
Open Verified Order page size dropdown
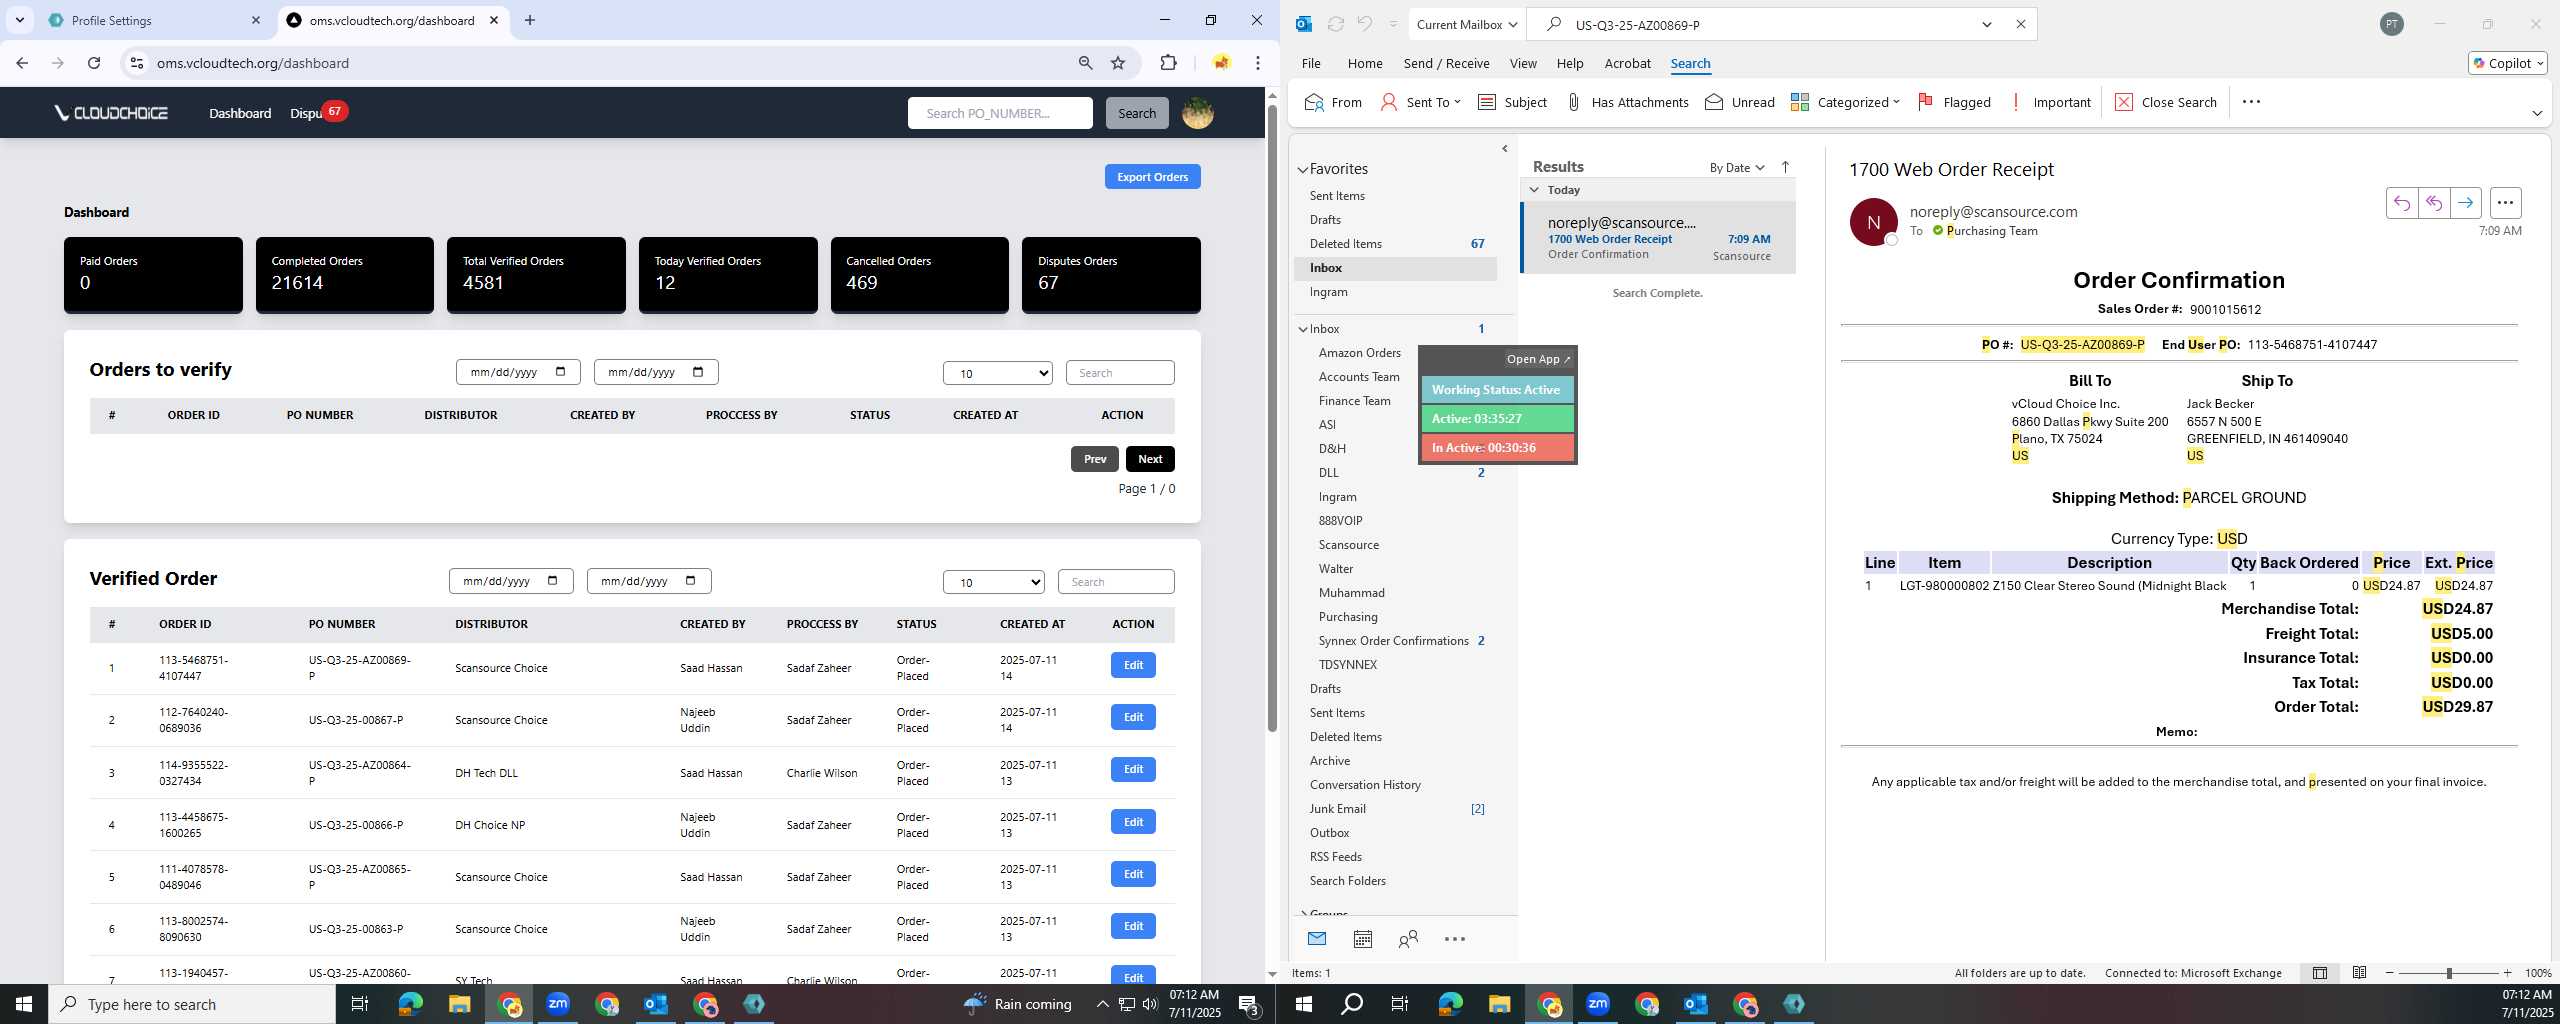click(x=993, y=582)
